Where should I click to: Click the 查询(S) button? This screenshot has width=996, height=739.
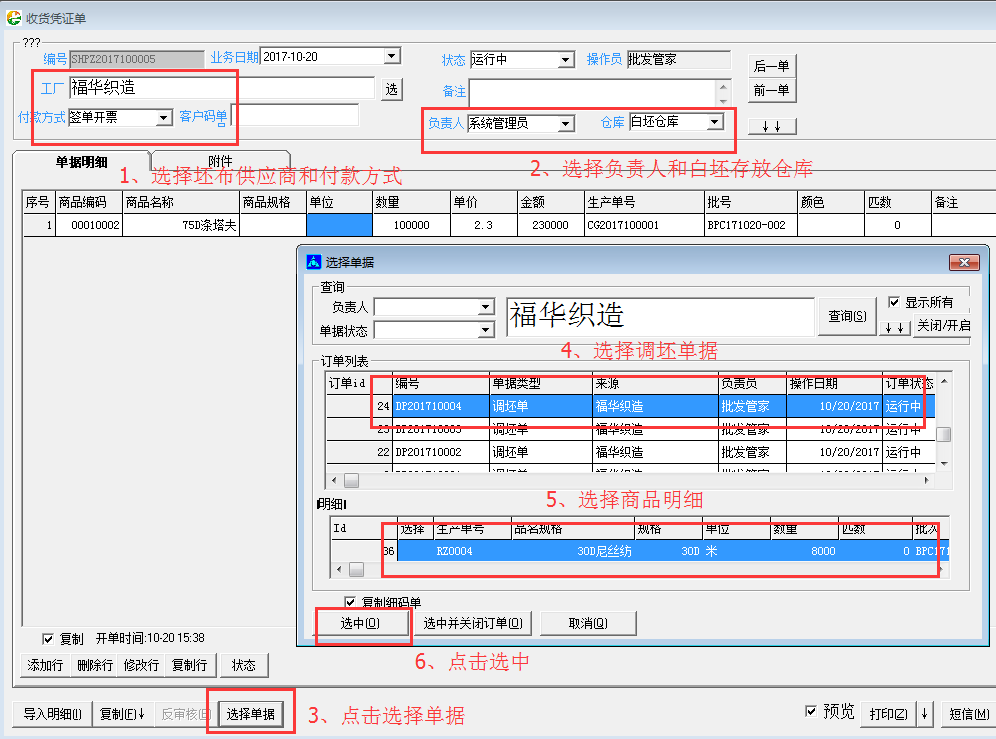pyautogui.click(x=847, y=316)
